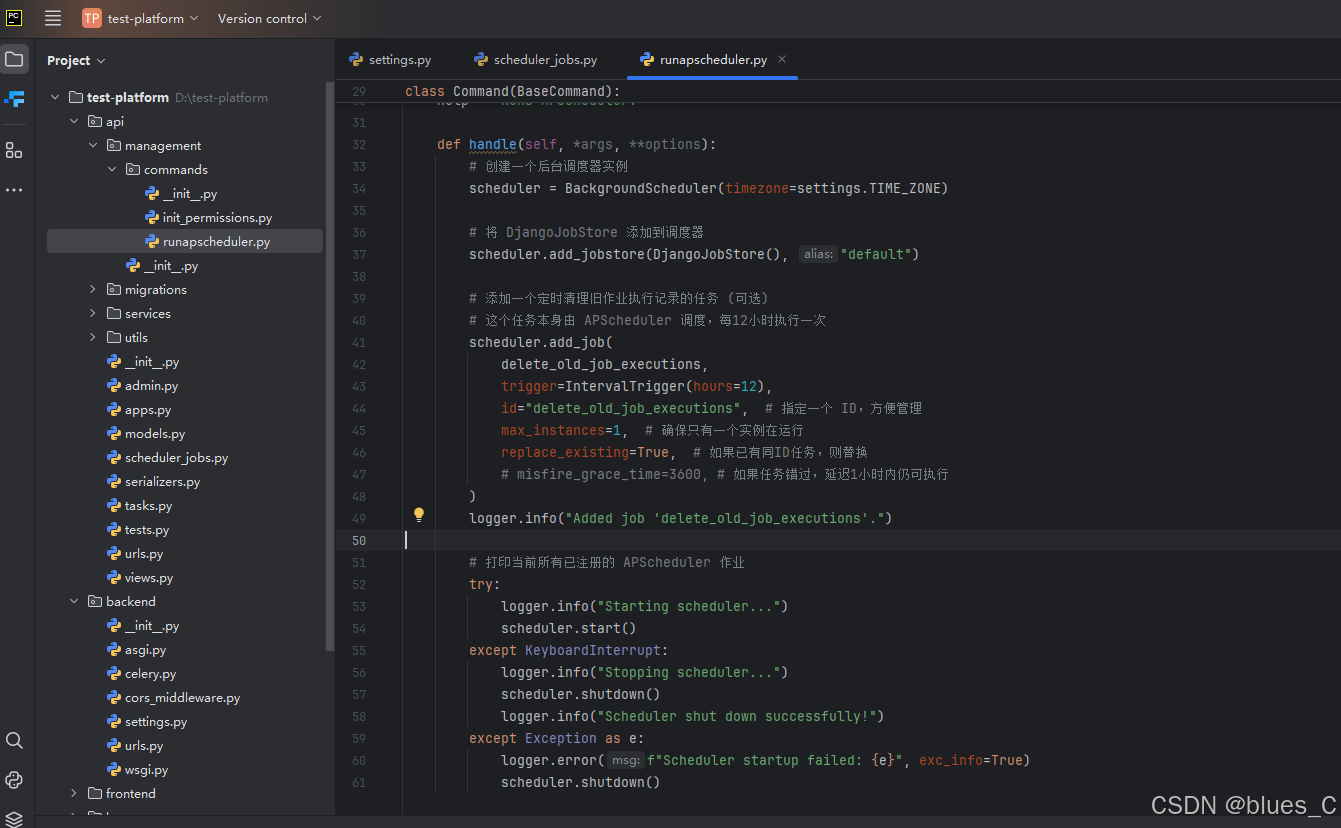Open the main hamburger menu
Image resolution: width=1341 pixels, height=828 pixels.
53,18
